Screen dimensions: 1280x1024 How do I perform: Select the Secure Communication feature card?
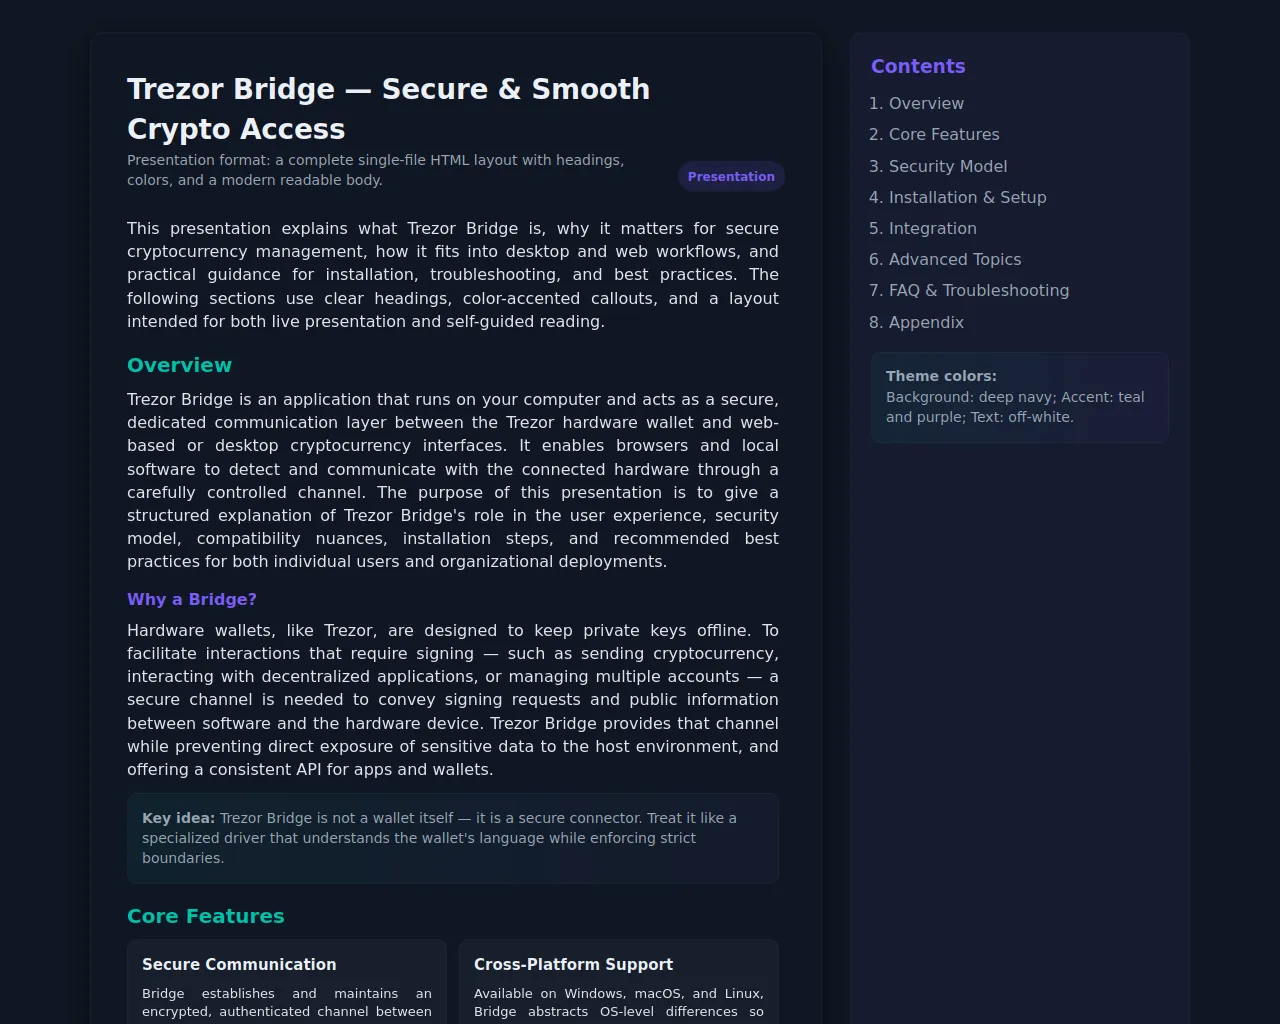287,982
